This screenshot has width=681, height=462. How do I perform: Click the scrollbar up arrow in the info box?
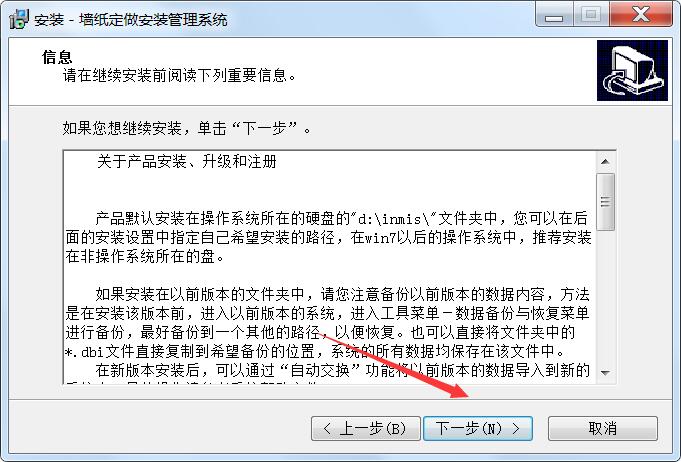tap(605, 162)
